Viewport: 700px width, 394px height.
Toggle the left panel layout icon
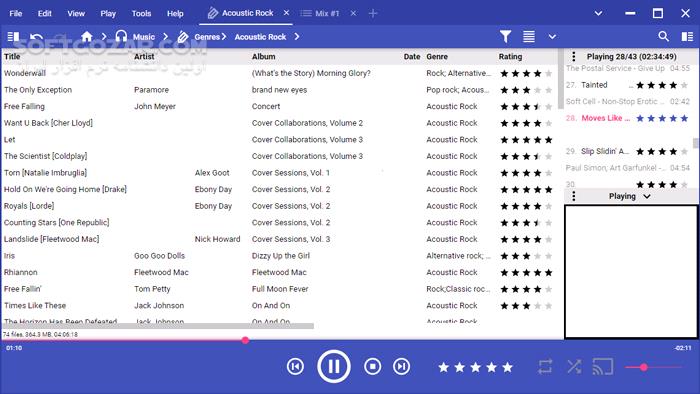pos(13,37)
